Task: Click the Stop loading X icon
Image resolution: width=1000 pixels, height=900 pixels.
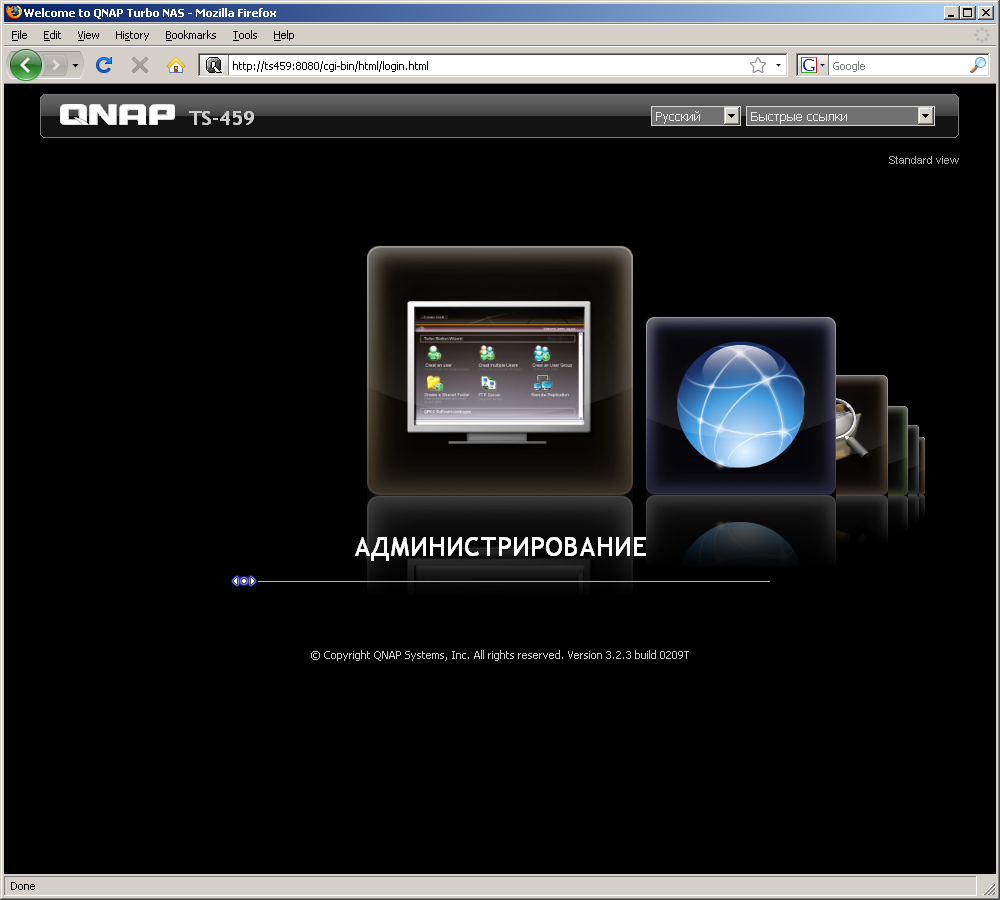Action: (x=140, y=65)
